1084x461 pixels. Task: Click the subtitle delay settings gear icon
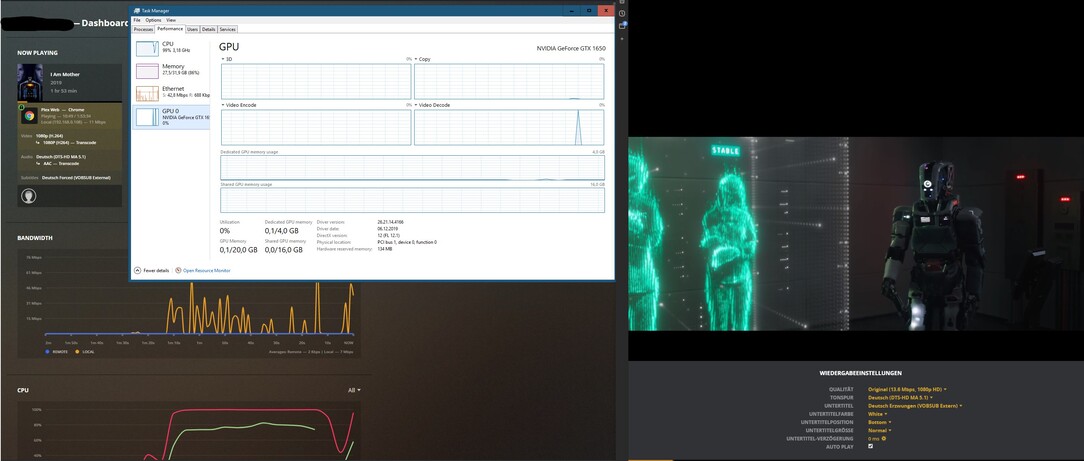click(x=884, y=439)
